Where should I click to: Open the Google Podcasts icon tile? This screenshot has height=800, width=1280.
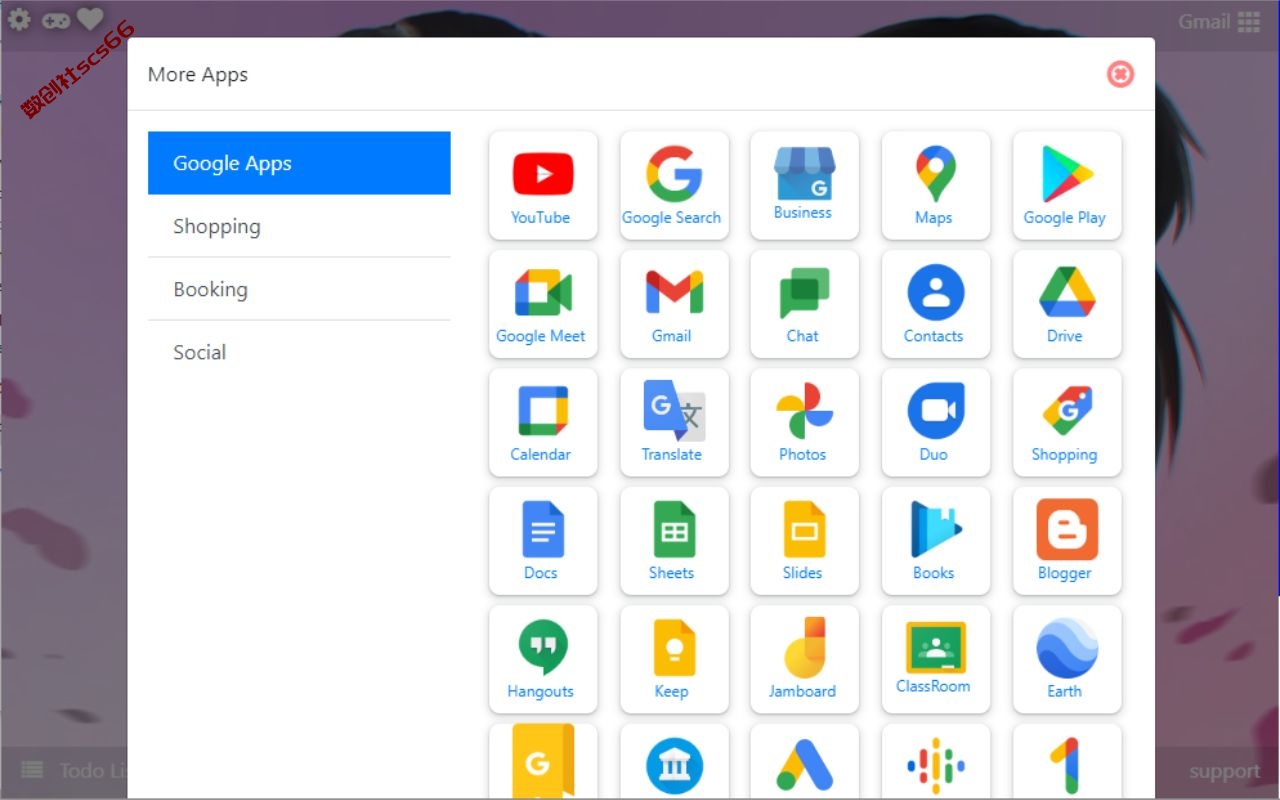[936, 762]
